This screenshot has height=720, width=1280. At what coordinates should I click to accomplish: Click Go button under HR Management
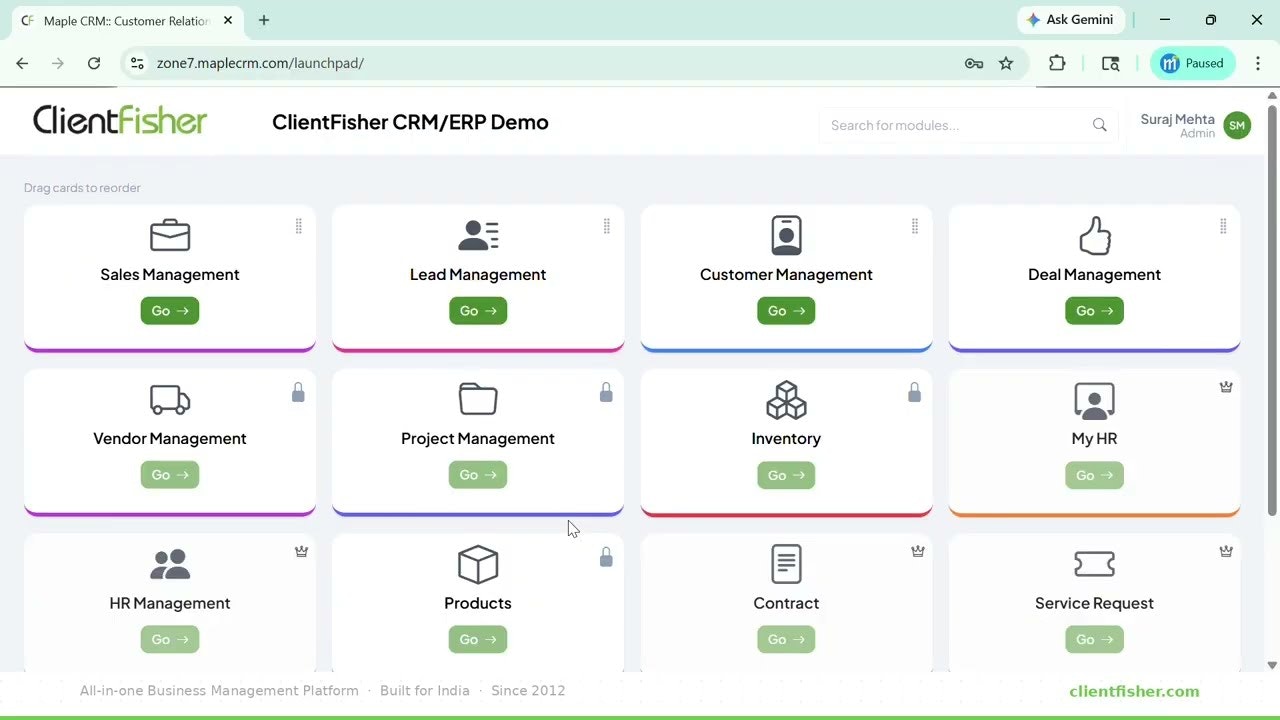tap(170, 639)
